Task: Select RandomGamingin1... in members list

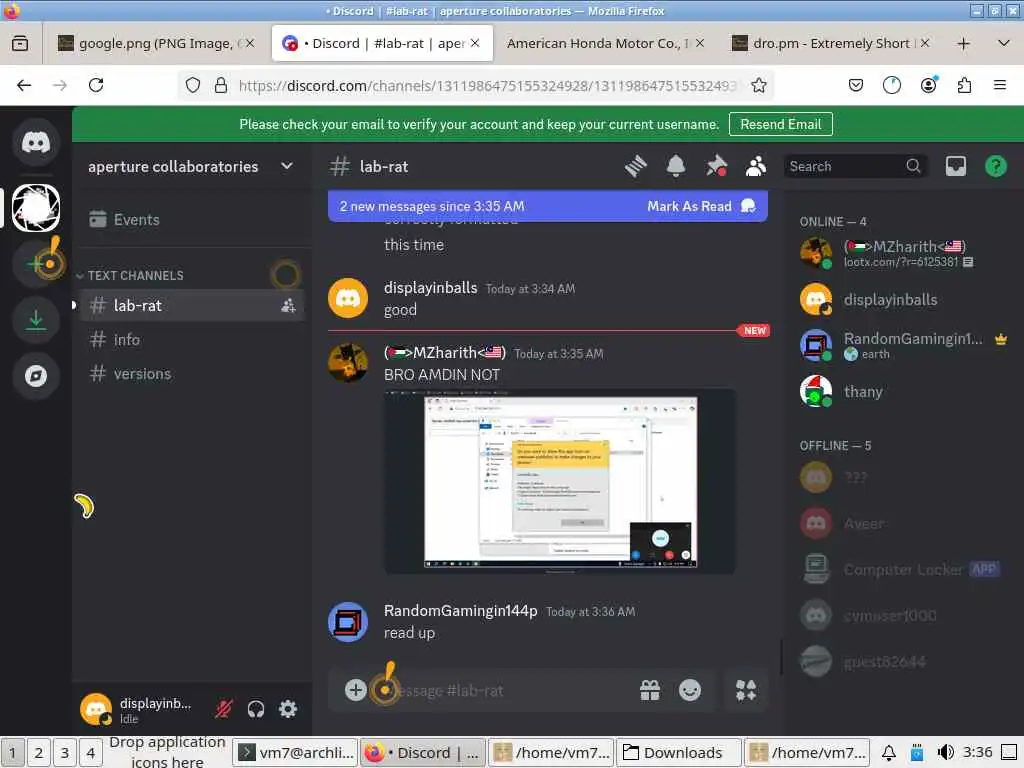Action: [x=904, y=345]
